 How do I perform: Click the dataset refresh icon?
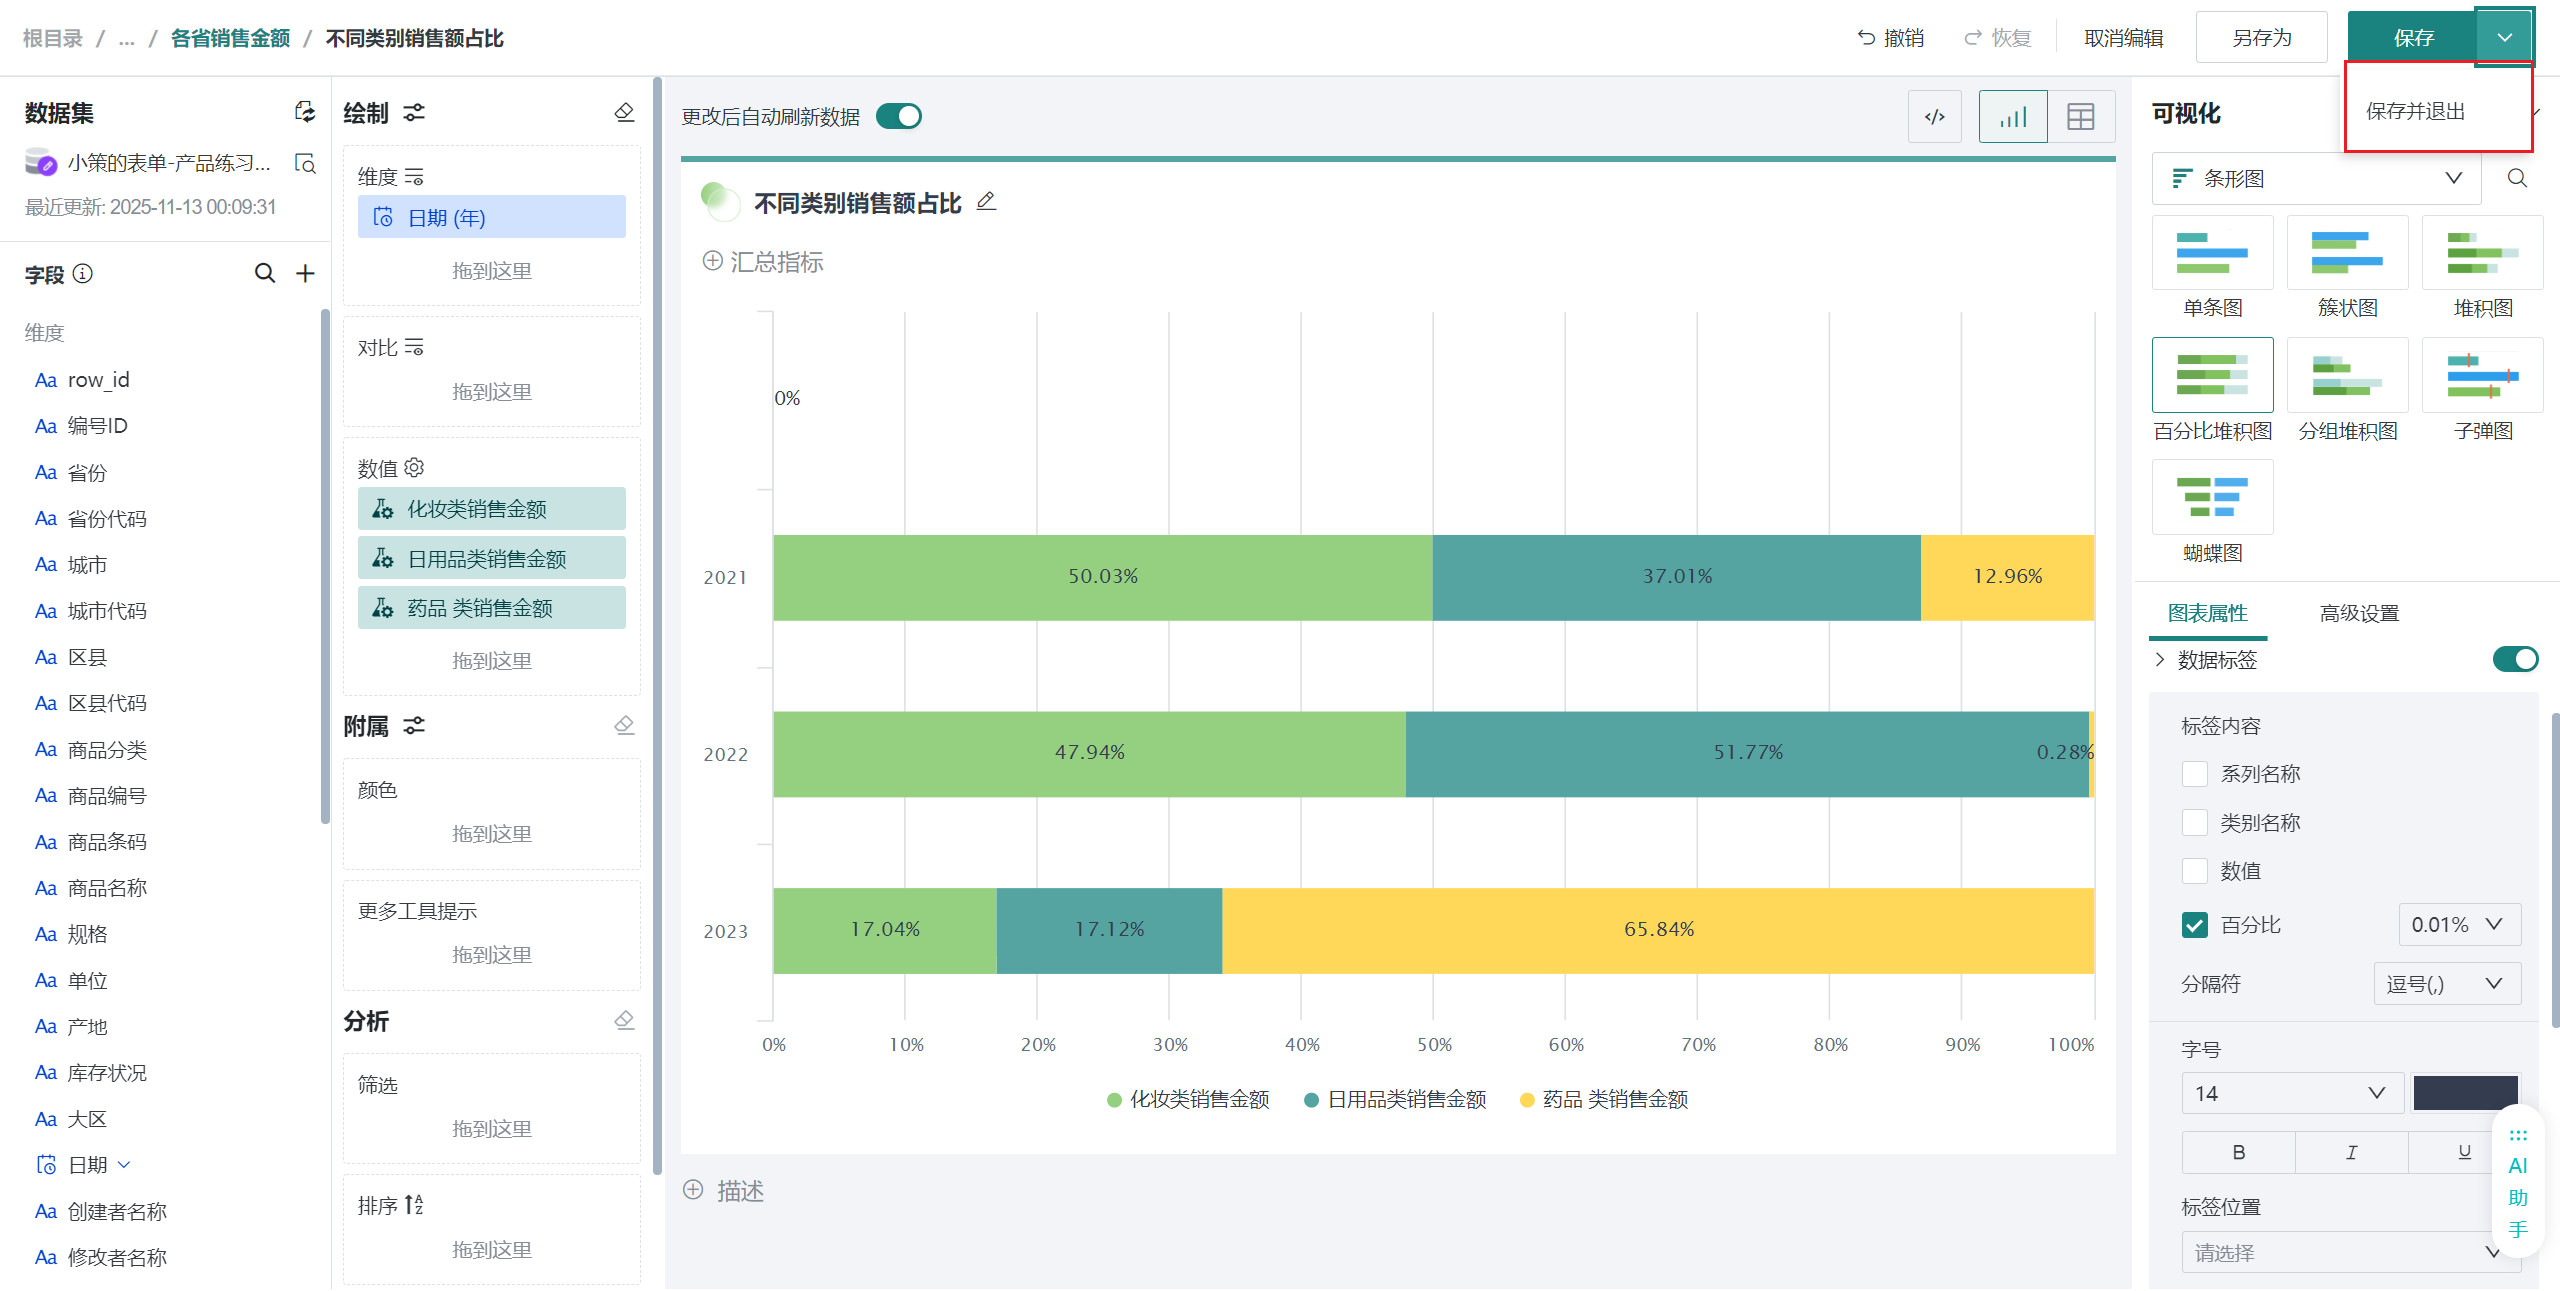point(305,112)
